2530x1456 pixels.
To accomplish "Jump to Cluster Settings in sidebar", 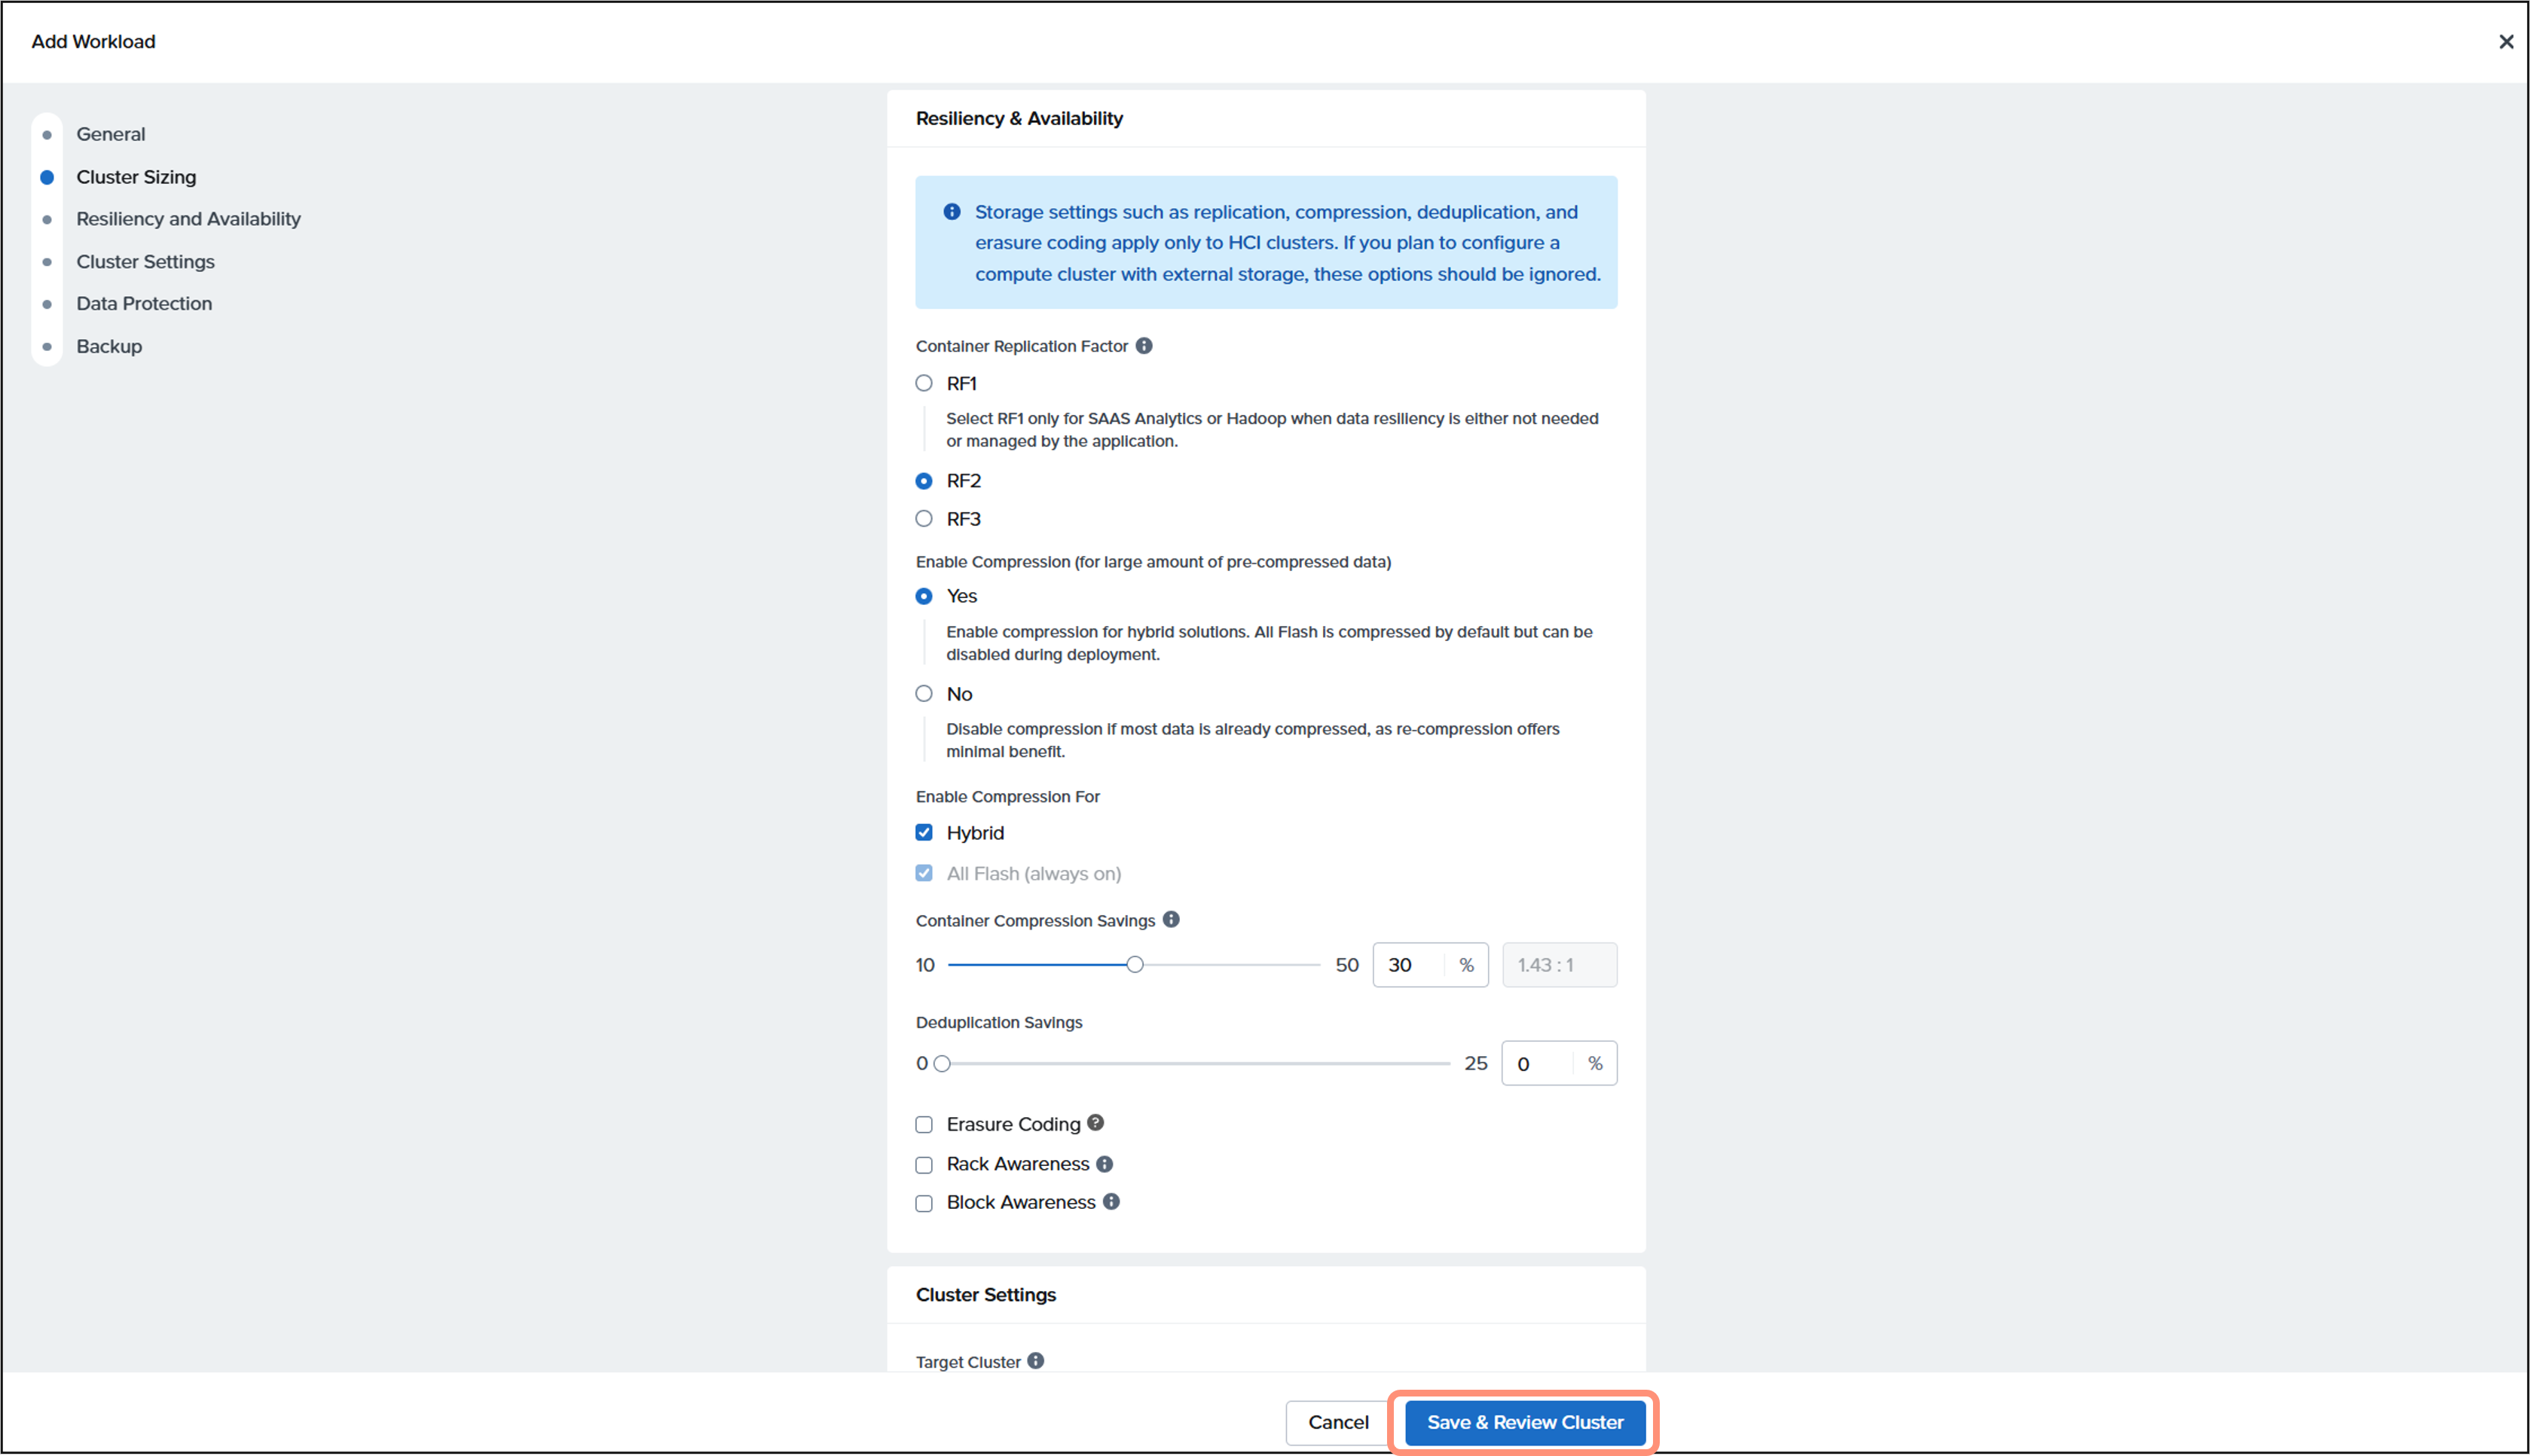I will tap(145, 261).
